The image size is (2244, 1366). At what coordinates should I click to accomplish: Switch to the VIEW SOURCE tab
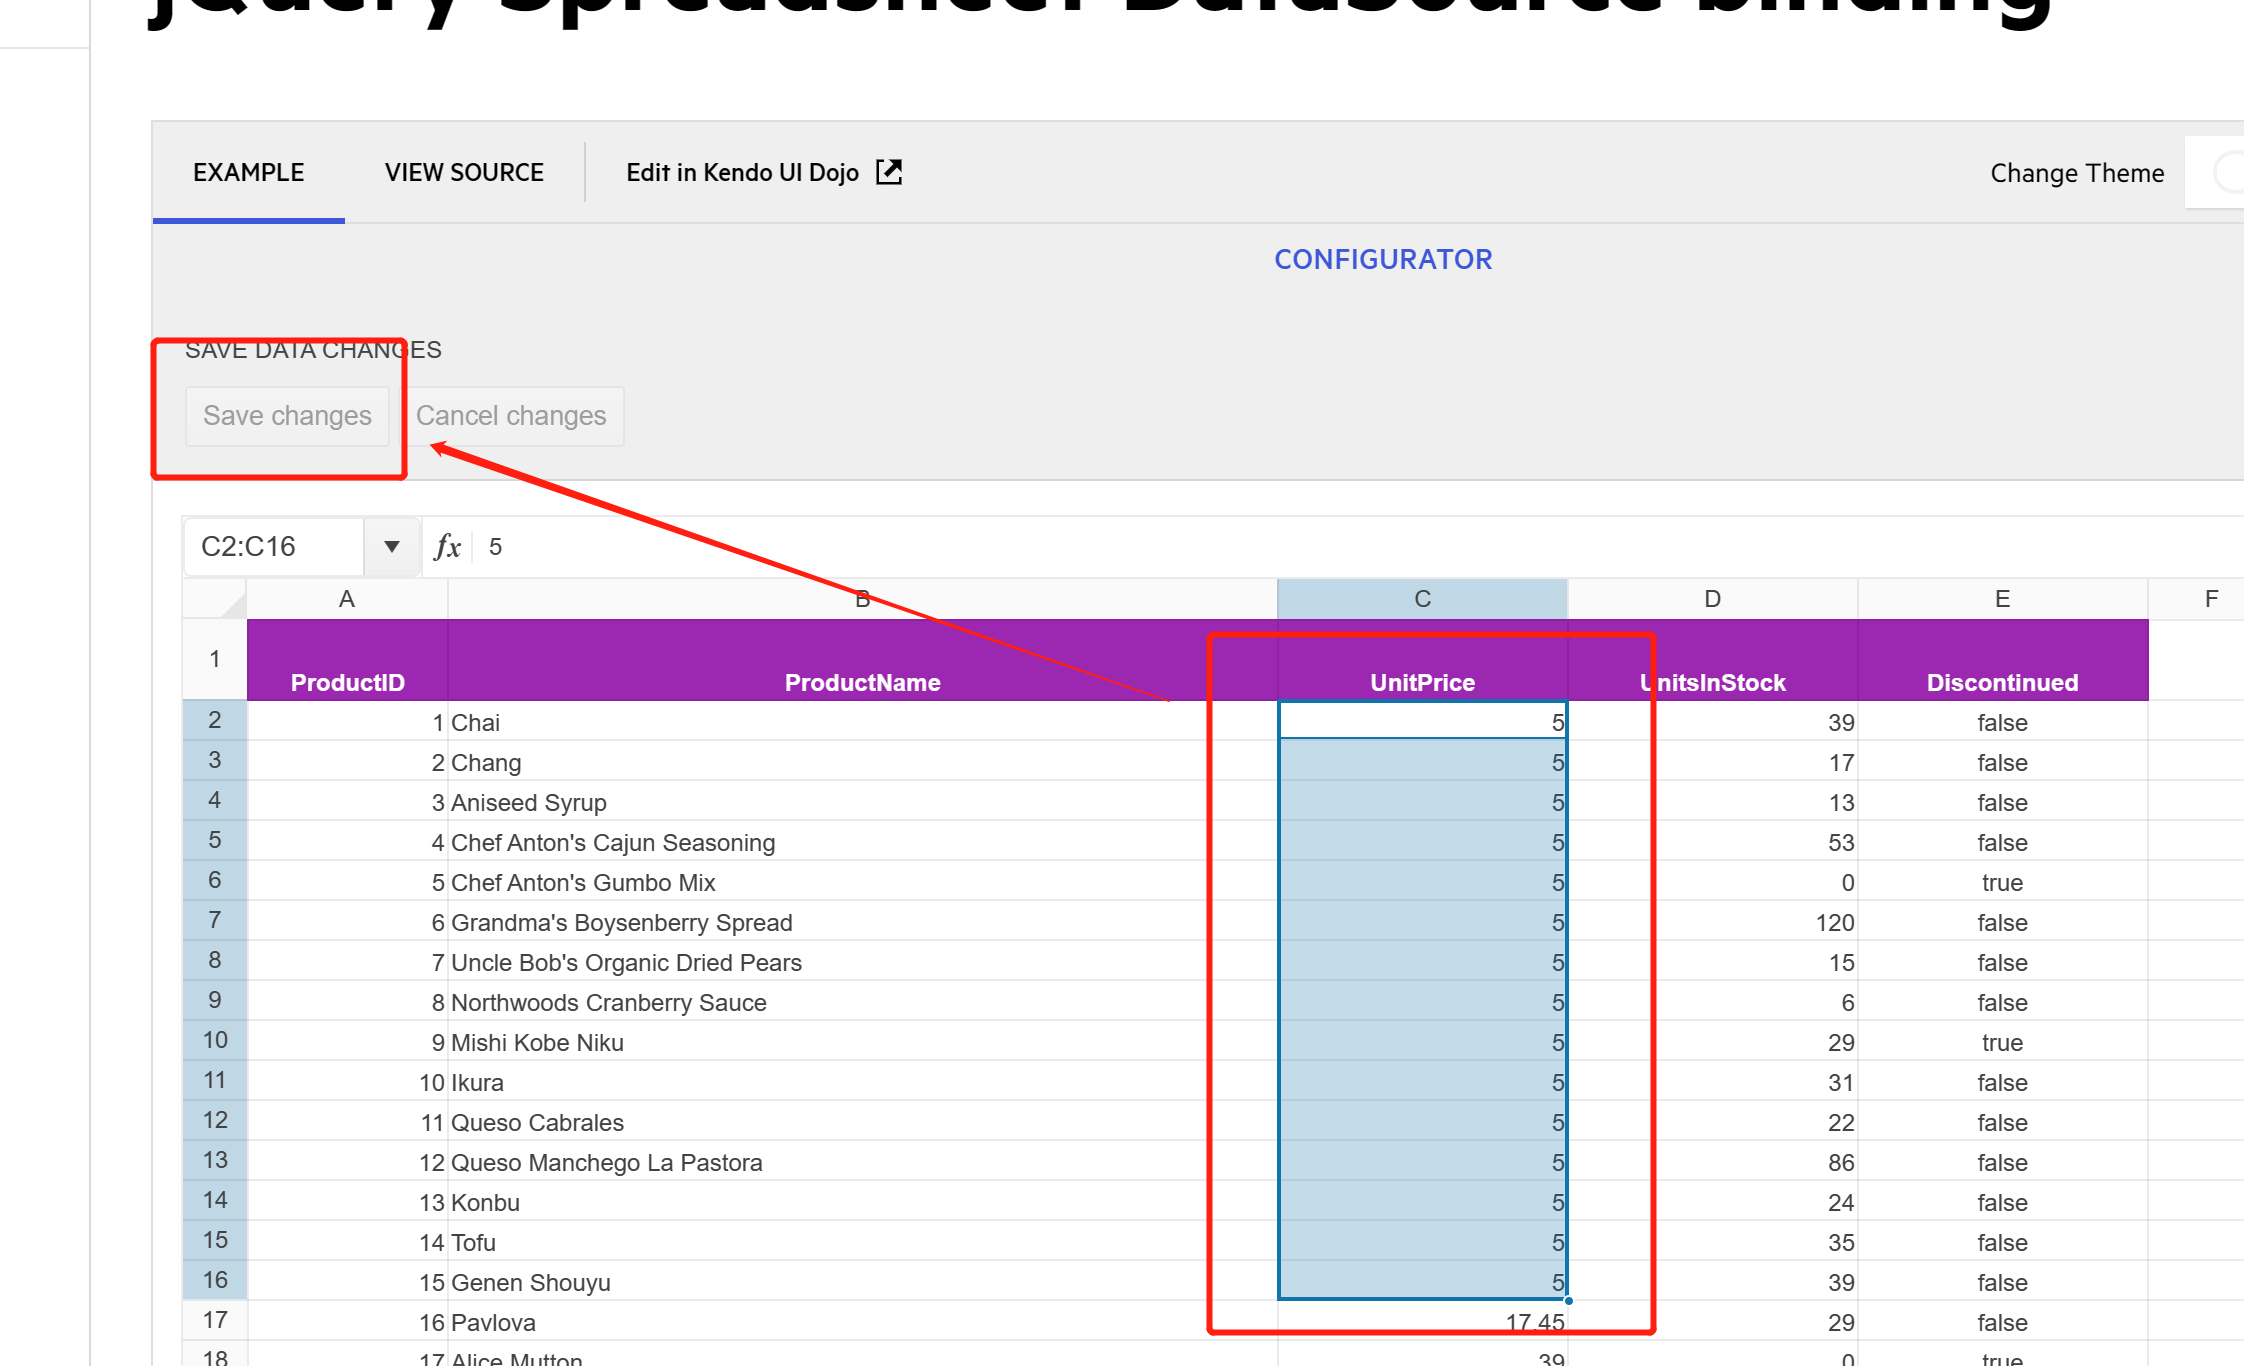point(464,173)
